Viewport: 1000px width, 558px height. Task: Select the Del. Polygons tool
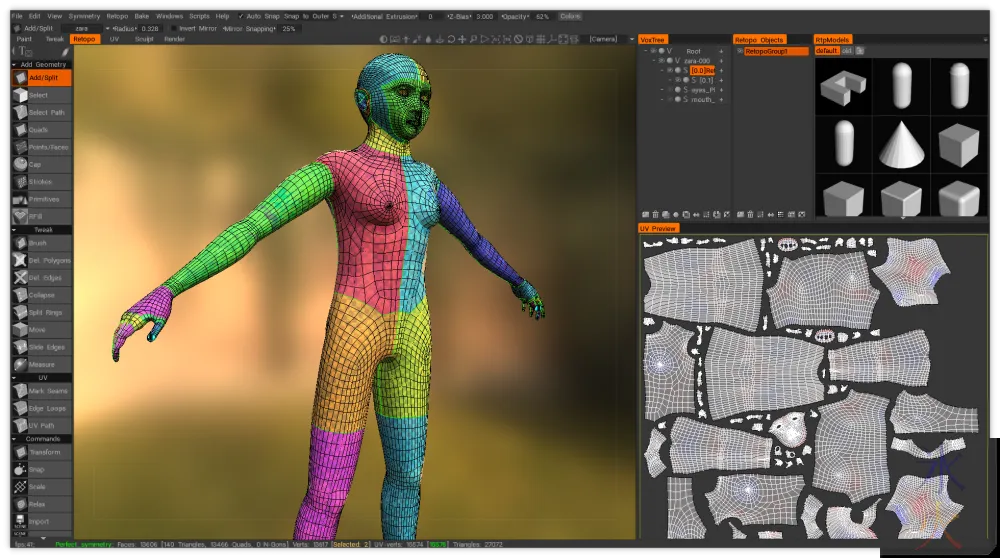pyautogui.click(x=41, y=260)
